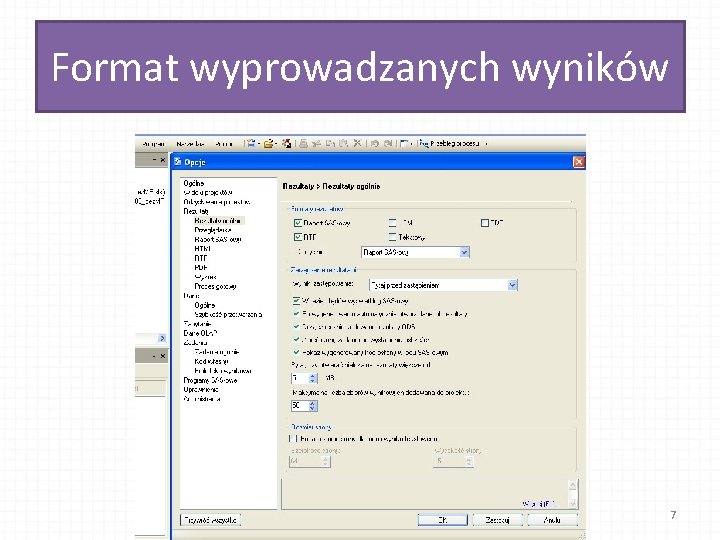Click into the 50 maximum files field
The image size is (720, 540).
pyautogui.click(x=300, y=406)
